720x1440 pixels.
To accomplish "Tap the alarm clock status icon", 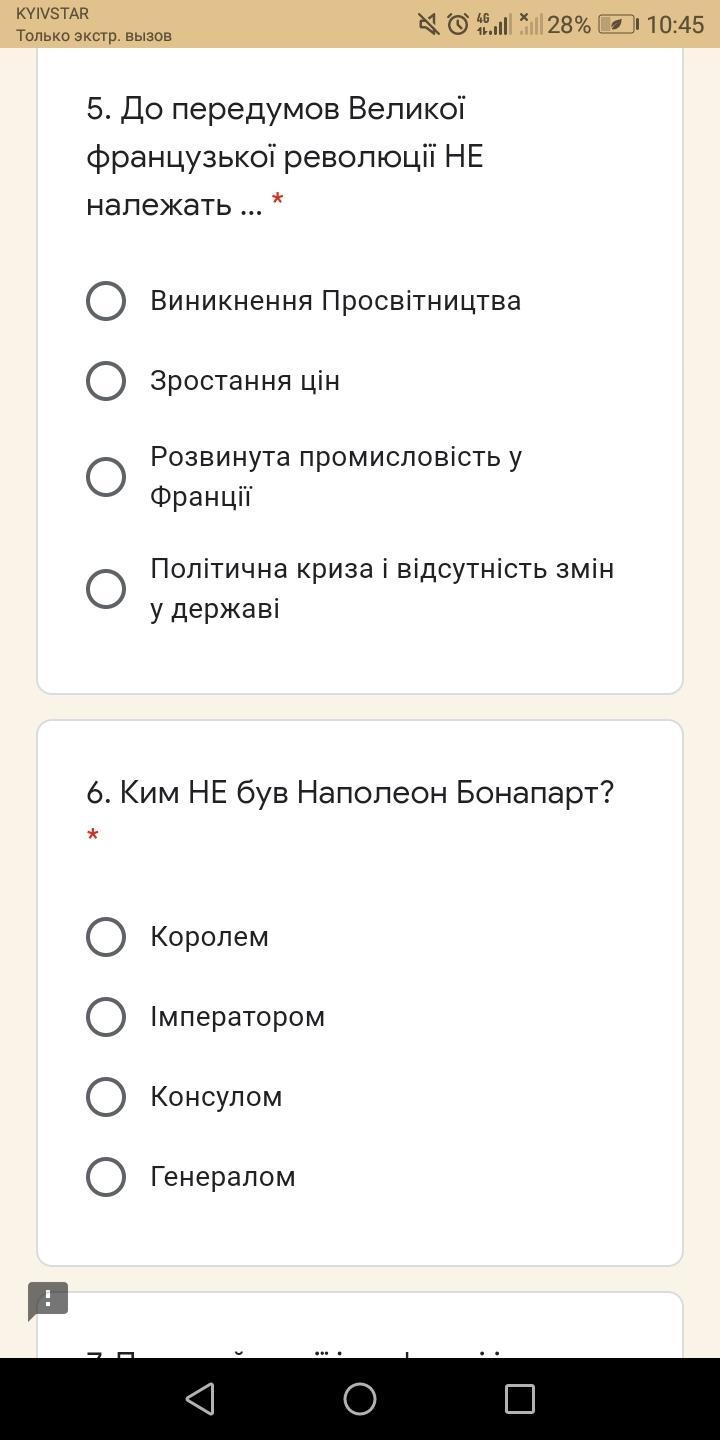I will point(458,24).
